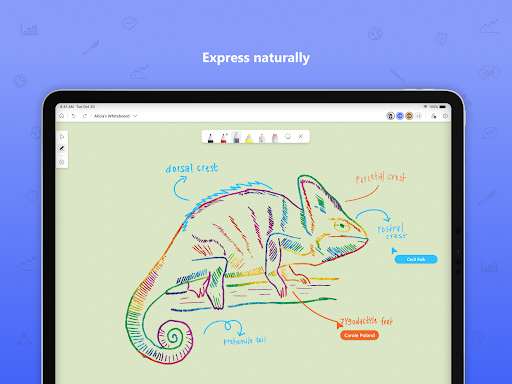512x384 pixels.
Task: View the first participant avatar
Action: [390, 116]
